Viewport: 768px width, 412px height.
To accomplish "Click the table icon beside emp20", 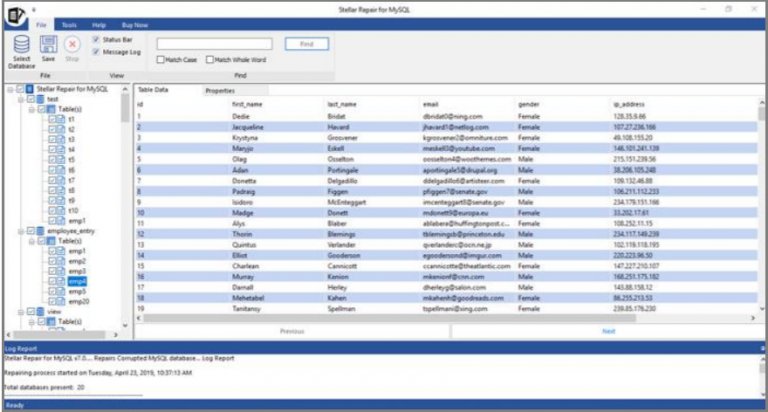I will click(x=61, y=301).
